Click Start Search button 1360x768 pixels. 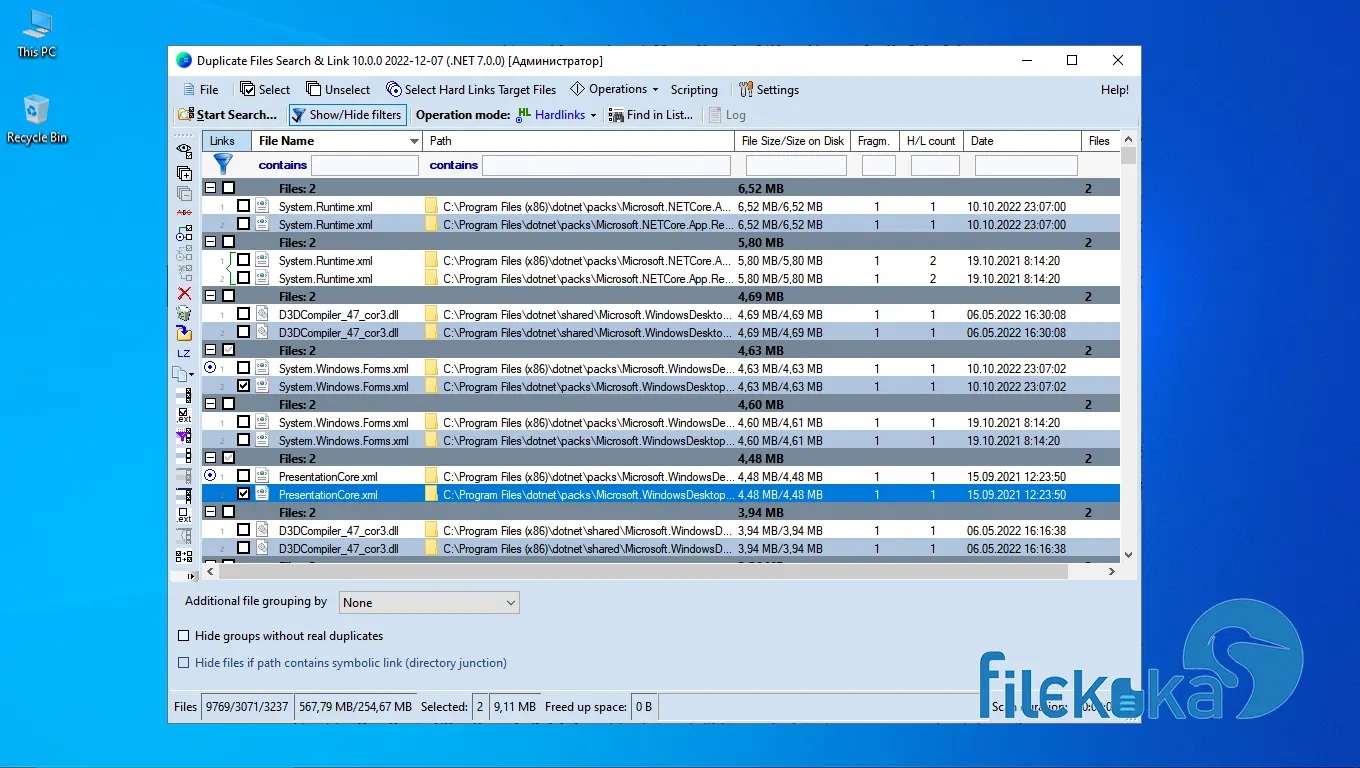(x=228, y=115)
